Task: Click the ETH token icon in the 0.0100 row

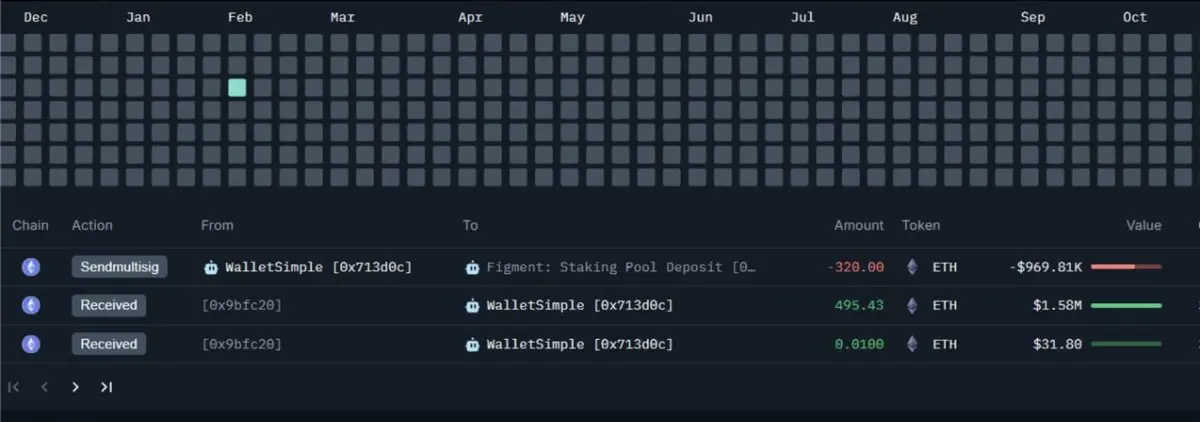Action: pyautogui.click(x=911, y=344)
